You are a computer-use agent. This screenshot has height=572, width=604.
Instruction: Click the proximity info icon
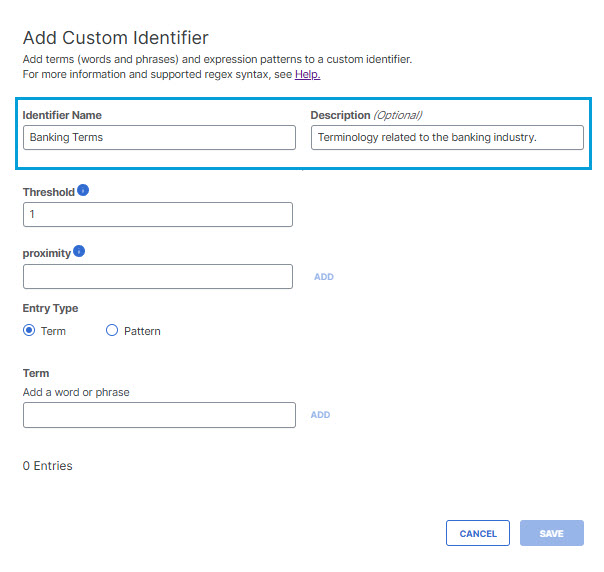(79, 251)
